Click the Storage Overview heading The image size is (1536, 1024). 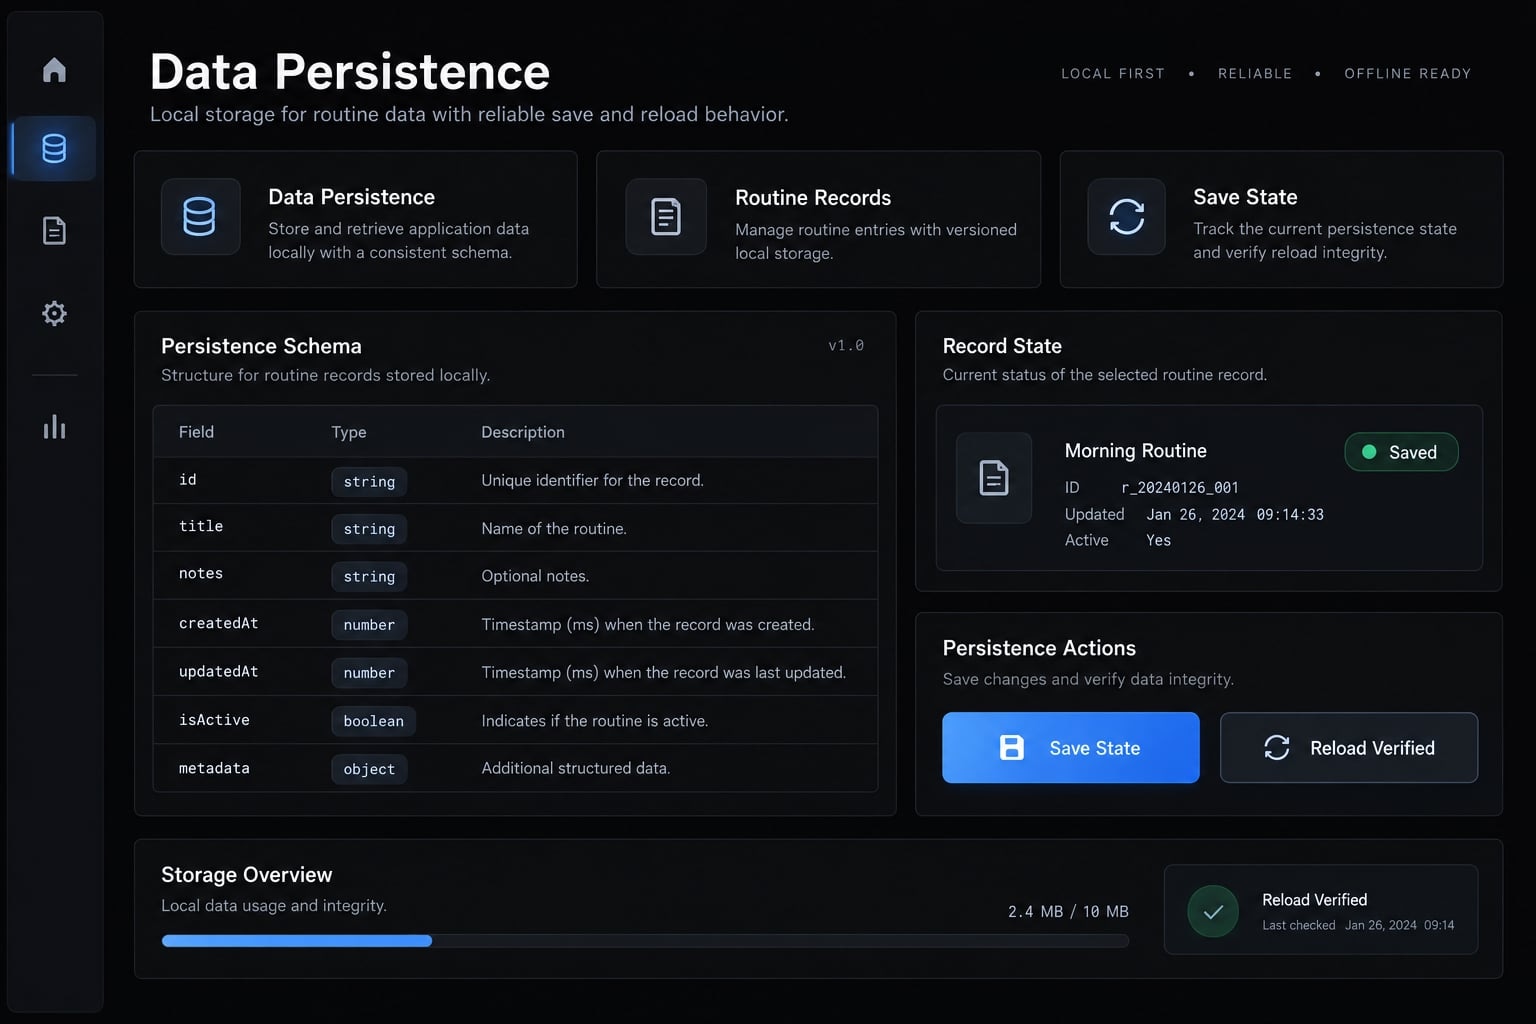(x=246, y=875)
